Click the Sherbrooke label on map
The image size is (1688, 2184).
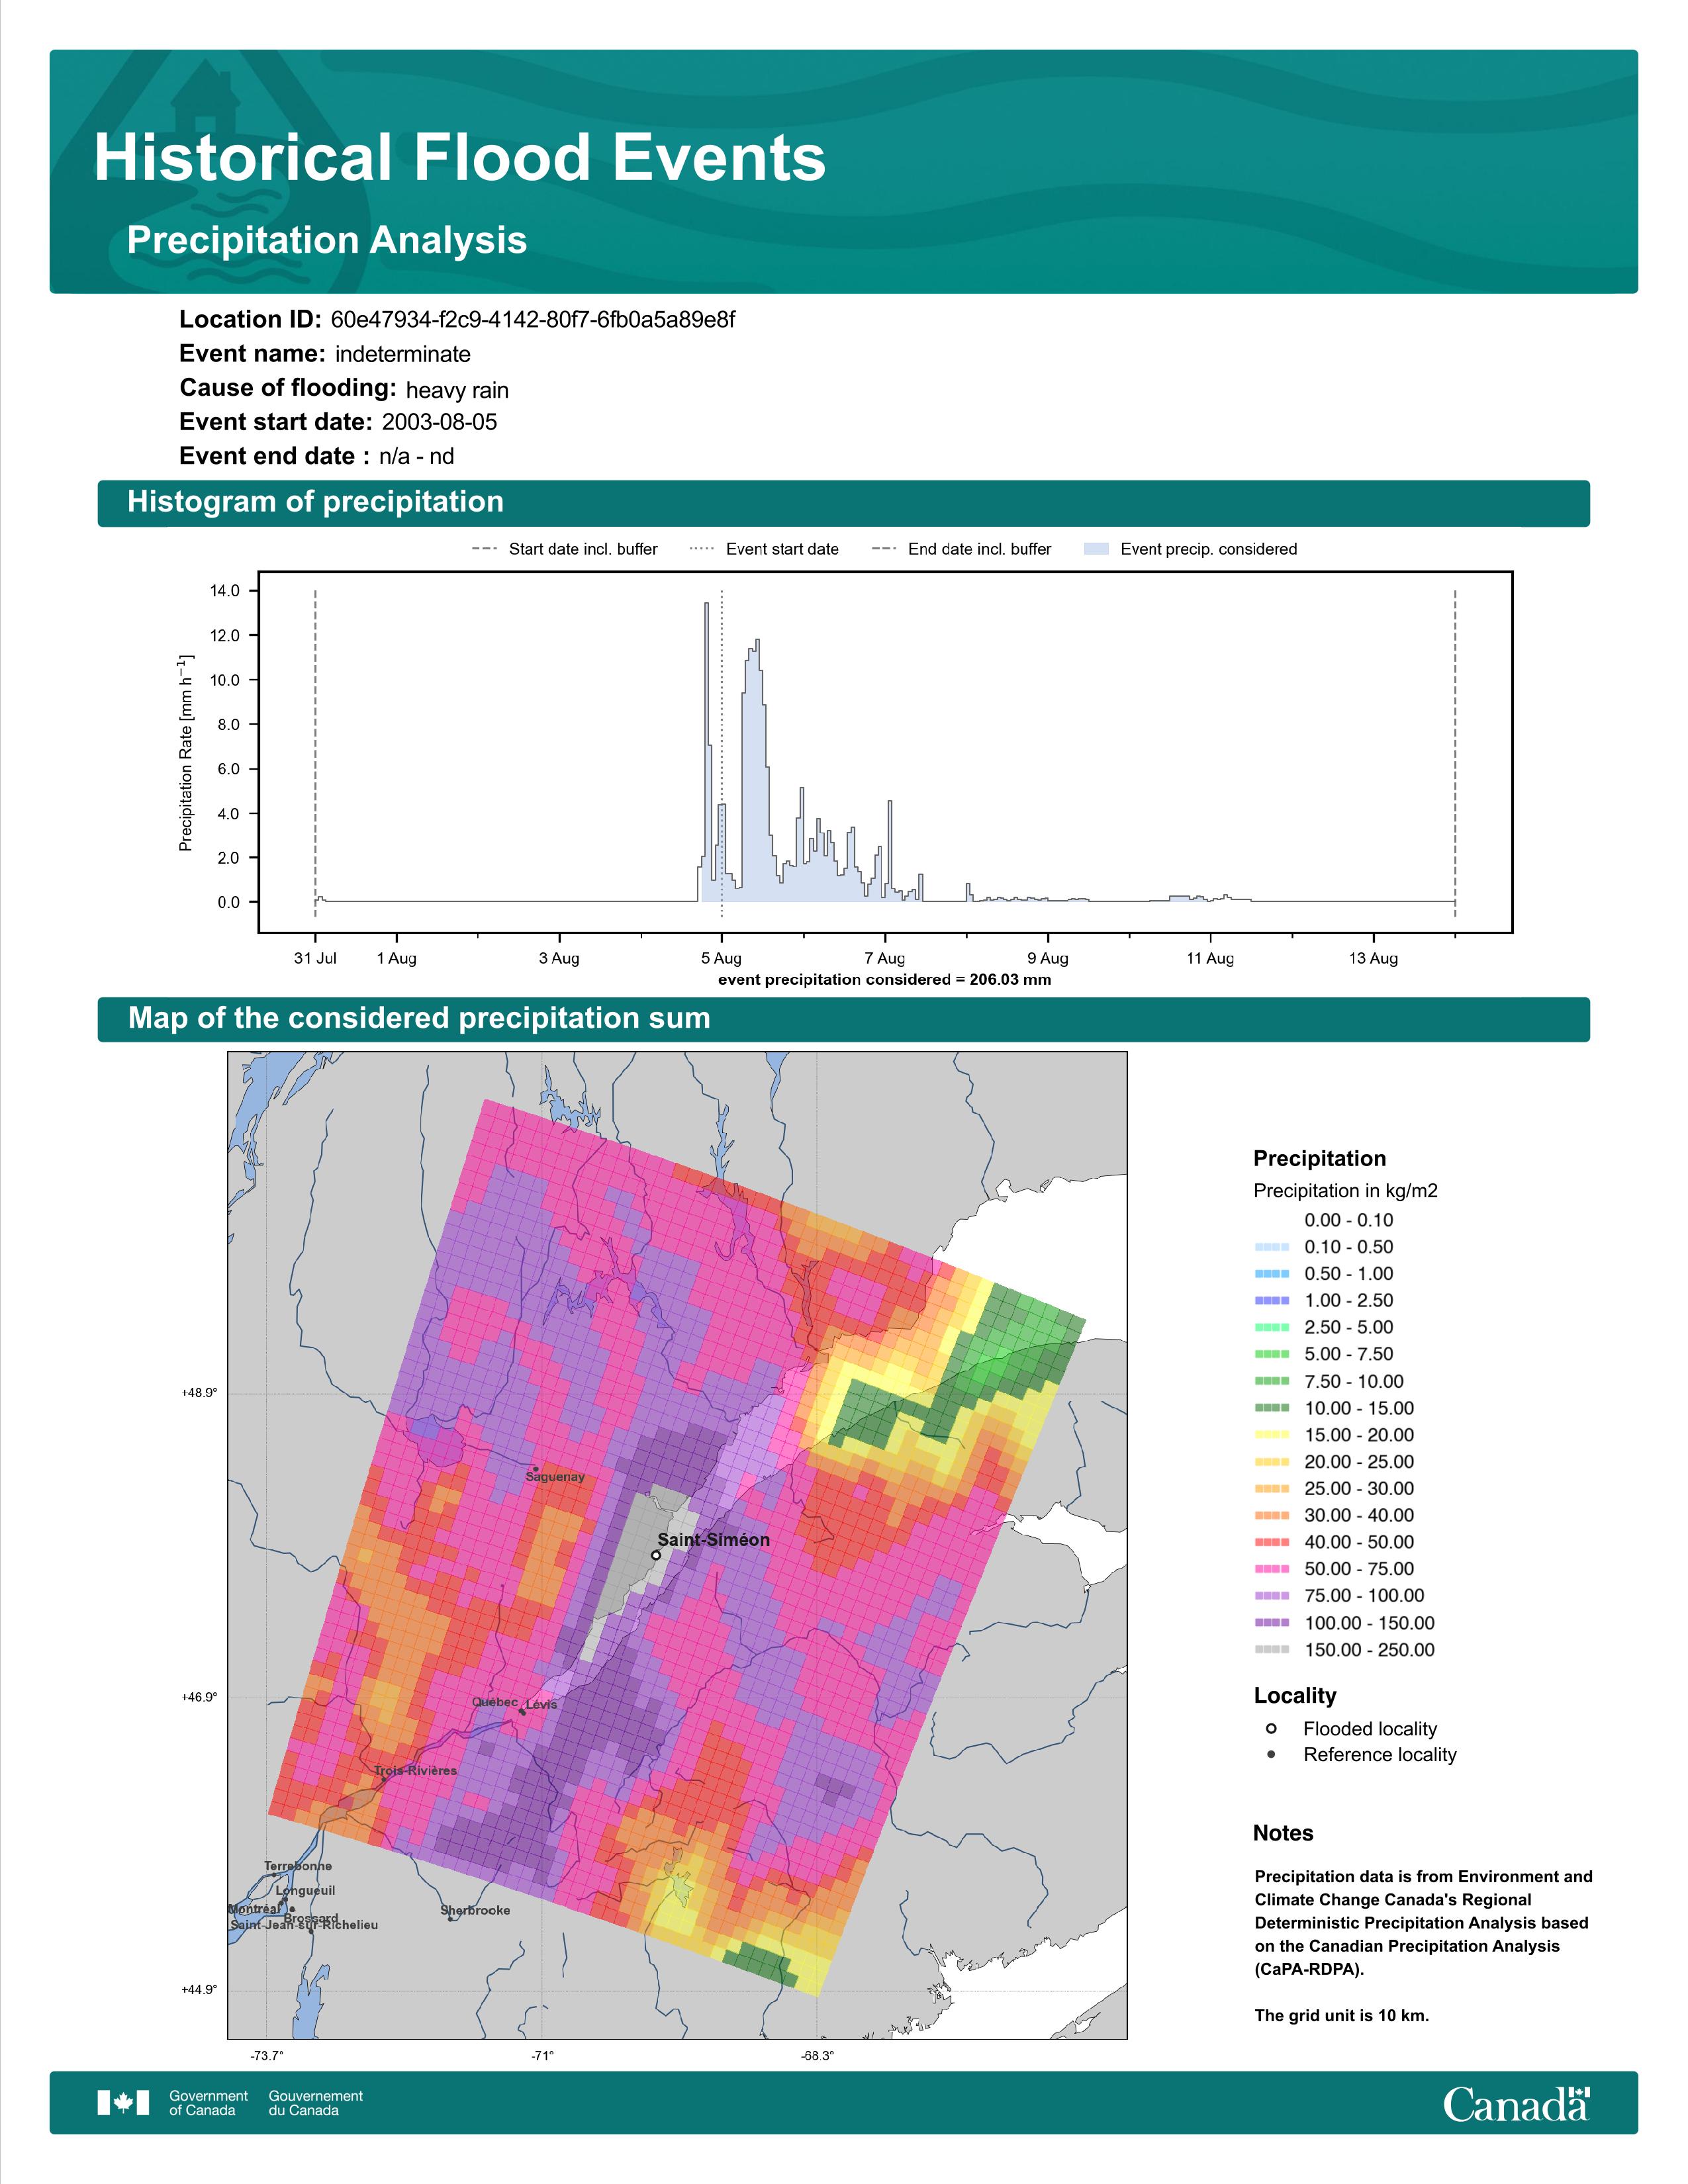tap(475, 1910)
